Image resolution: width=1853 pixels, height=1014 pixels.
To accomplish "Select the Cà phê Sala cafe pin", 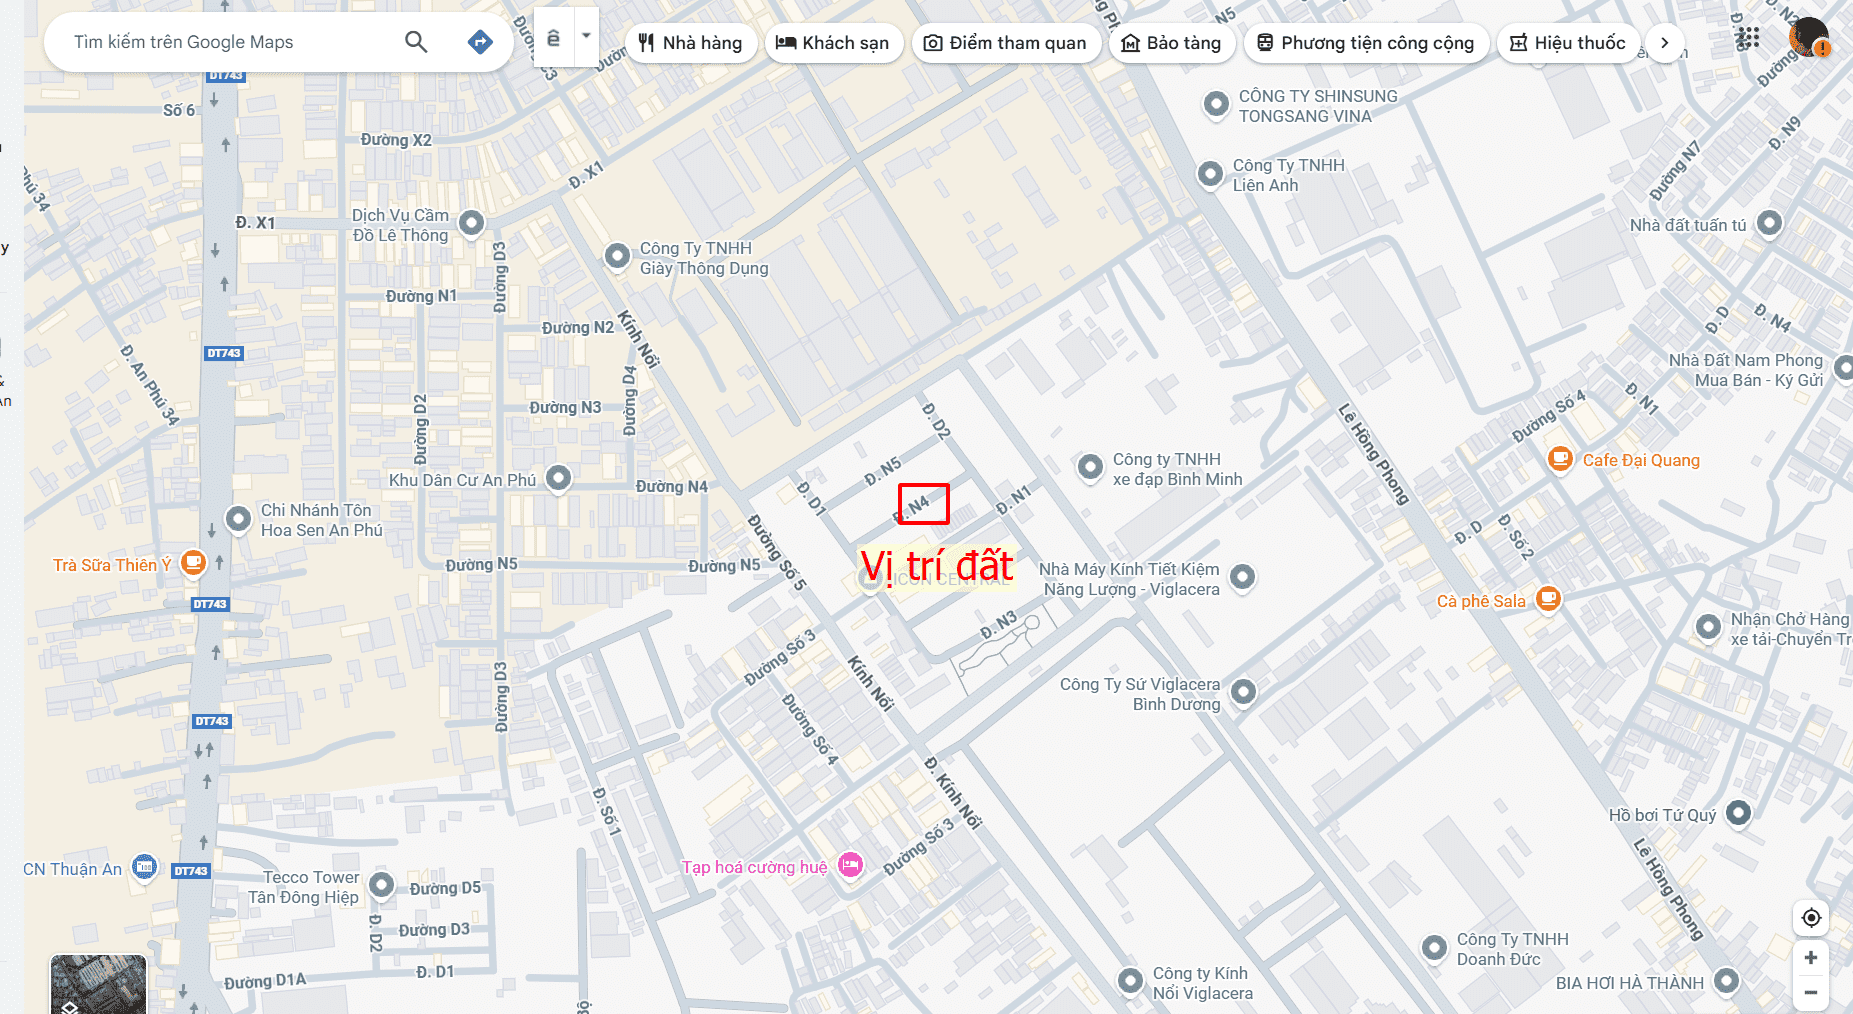I will 1548,599.
